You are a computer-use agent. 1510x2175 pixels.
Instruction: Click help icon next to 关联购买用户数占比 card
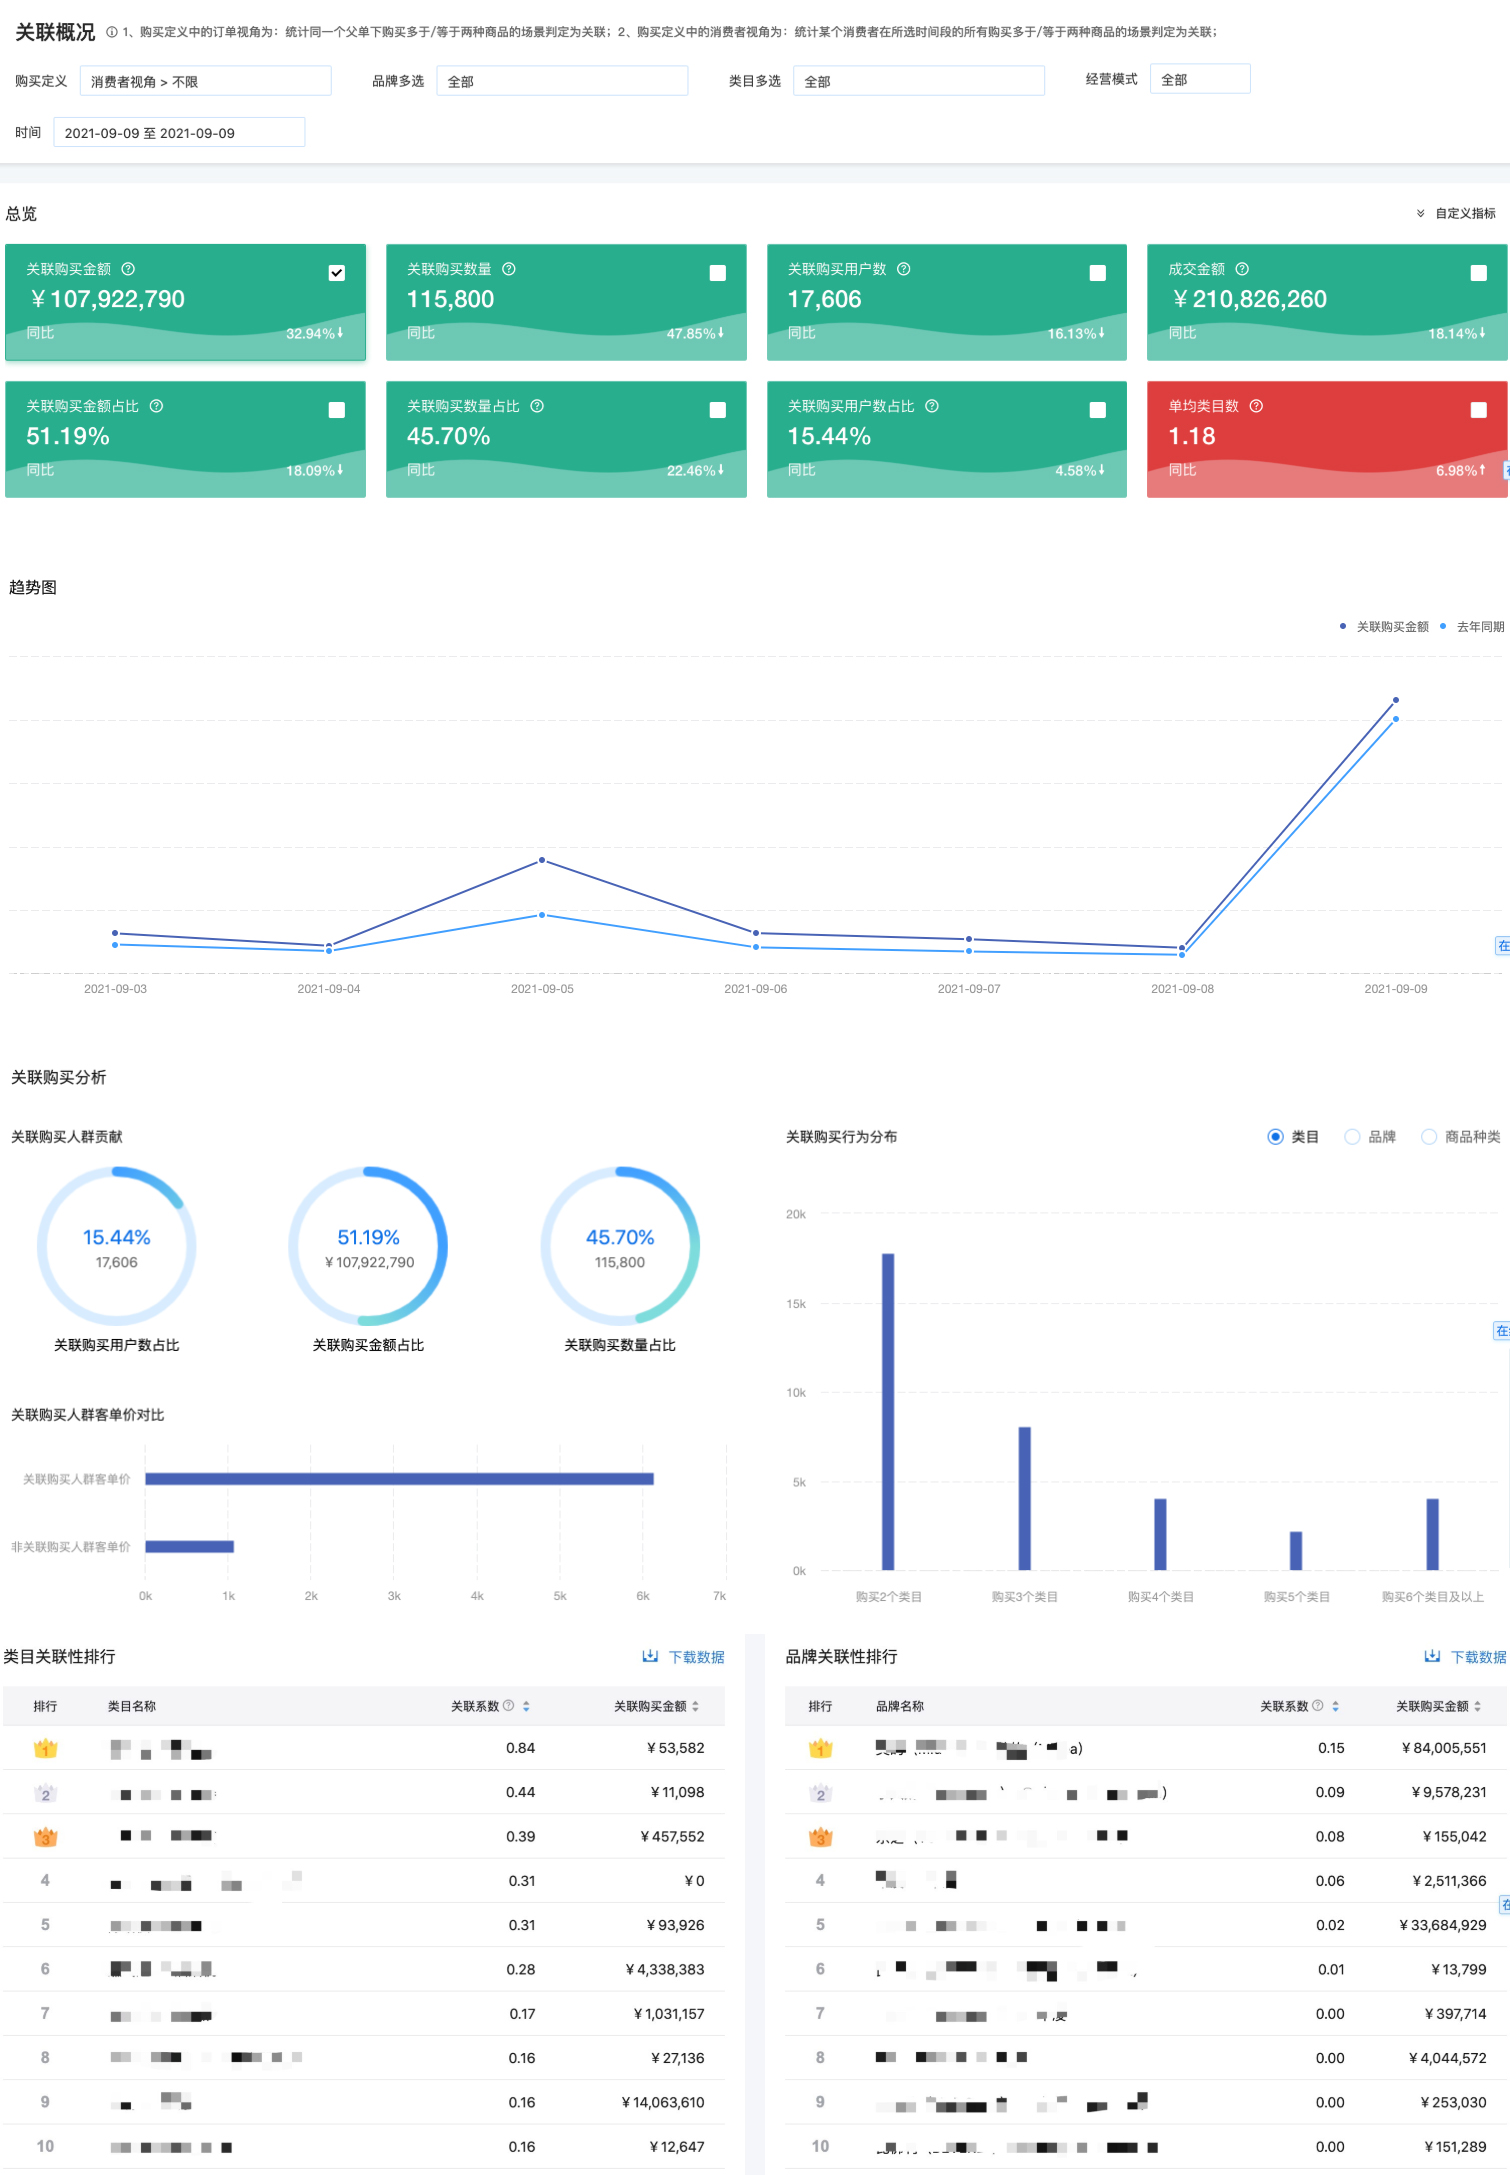coord(932,406)
